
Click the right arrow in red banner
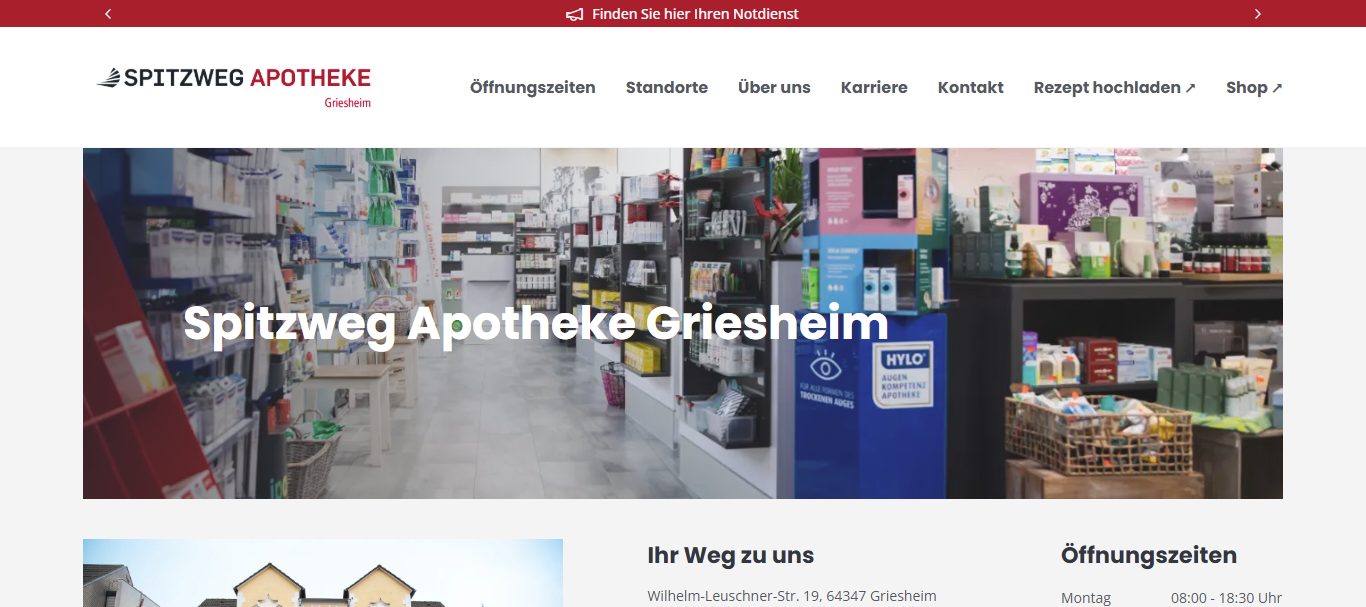coord(1257,14)
